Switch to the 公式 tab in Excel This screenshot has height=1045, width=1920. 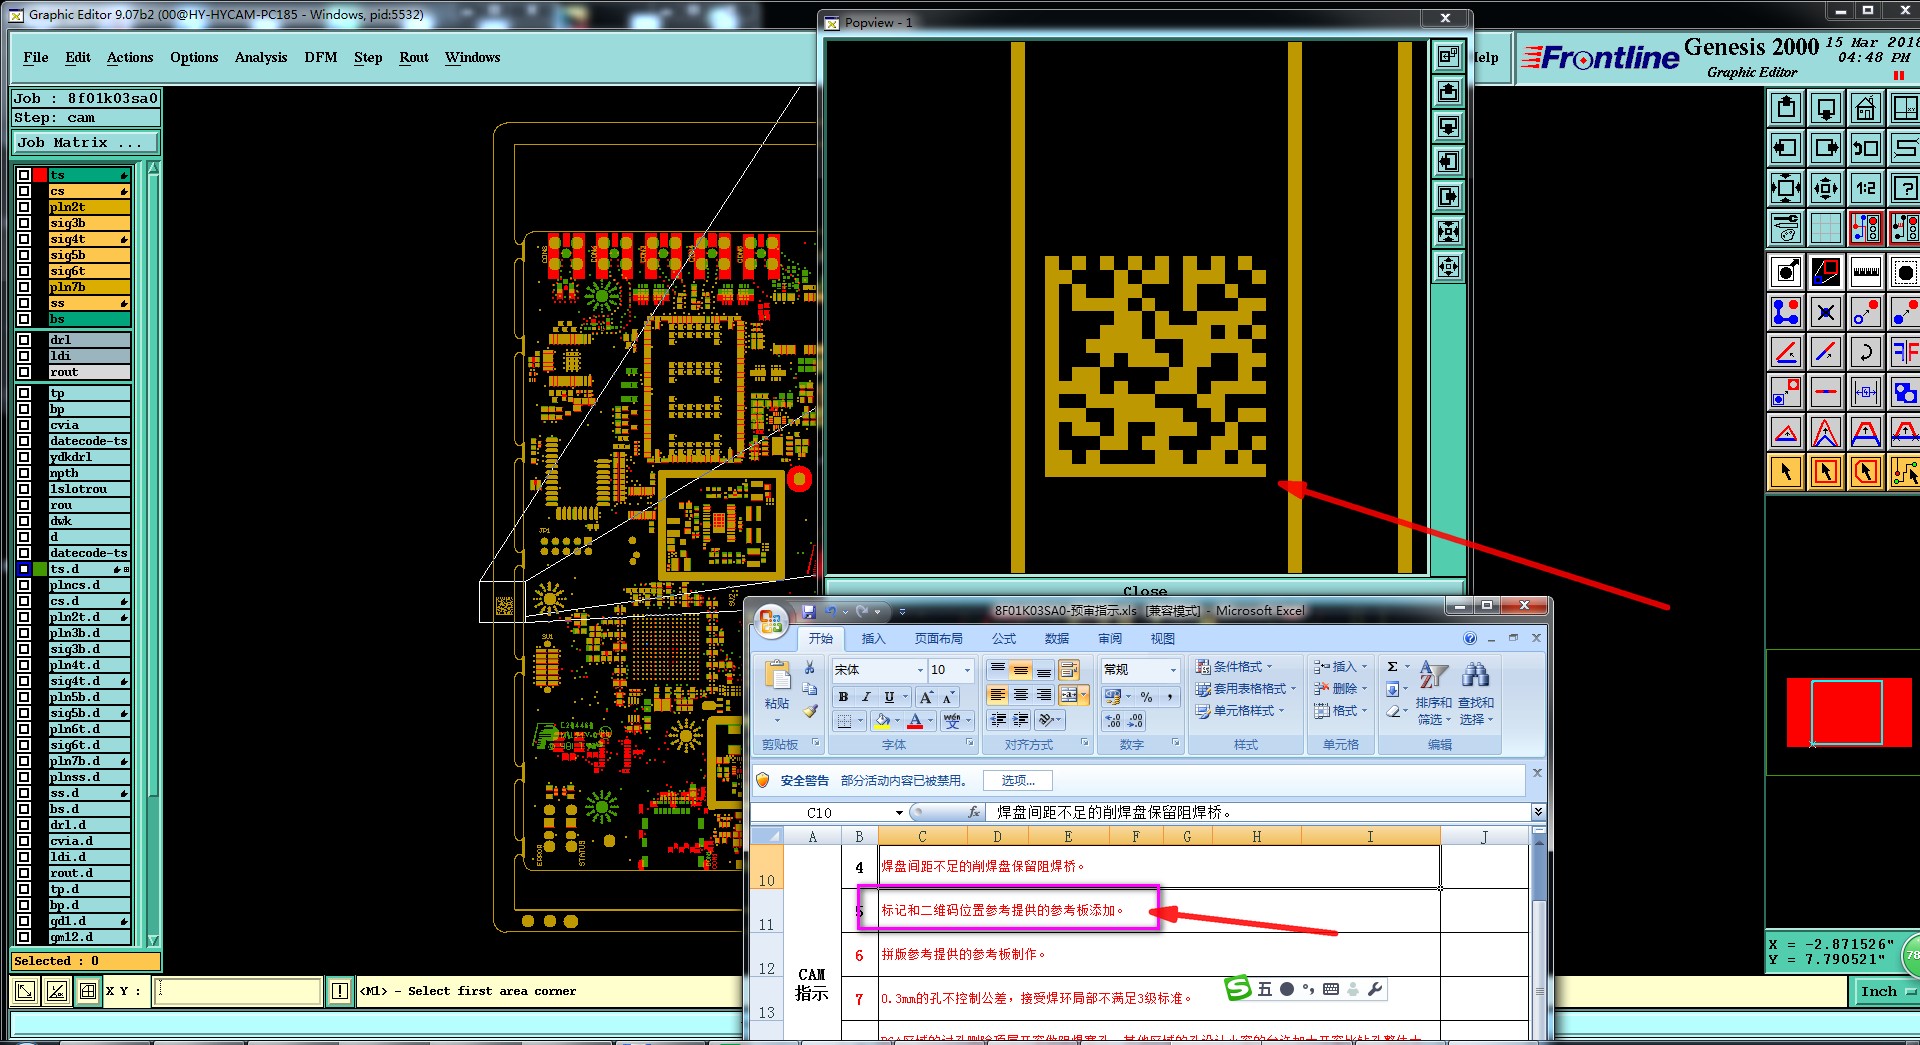[x=1003, y=639]
